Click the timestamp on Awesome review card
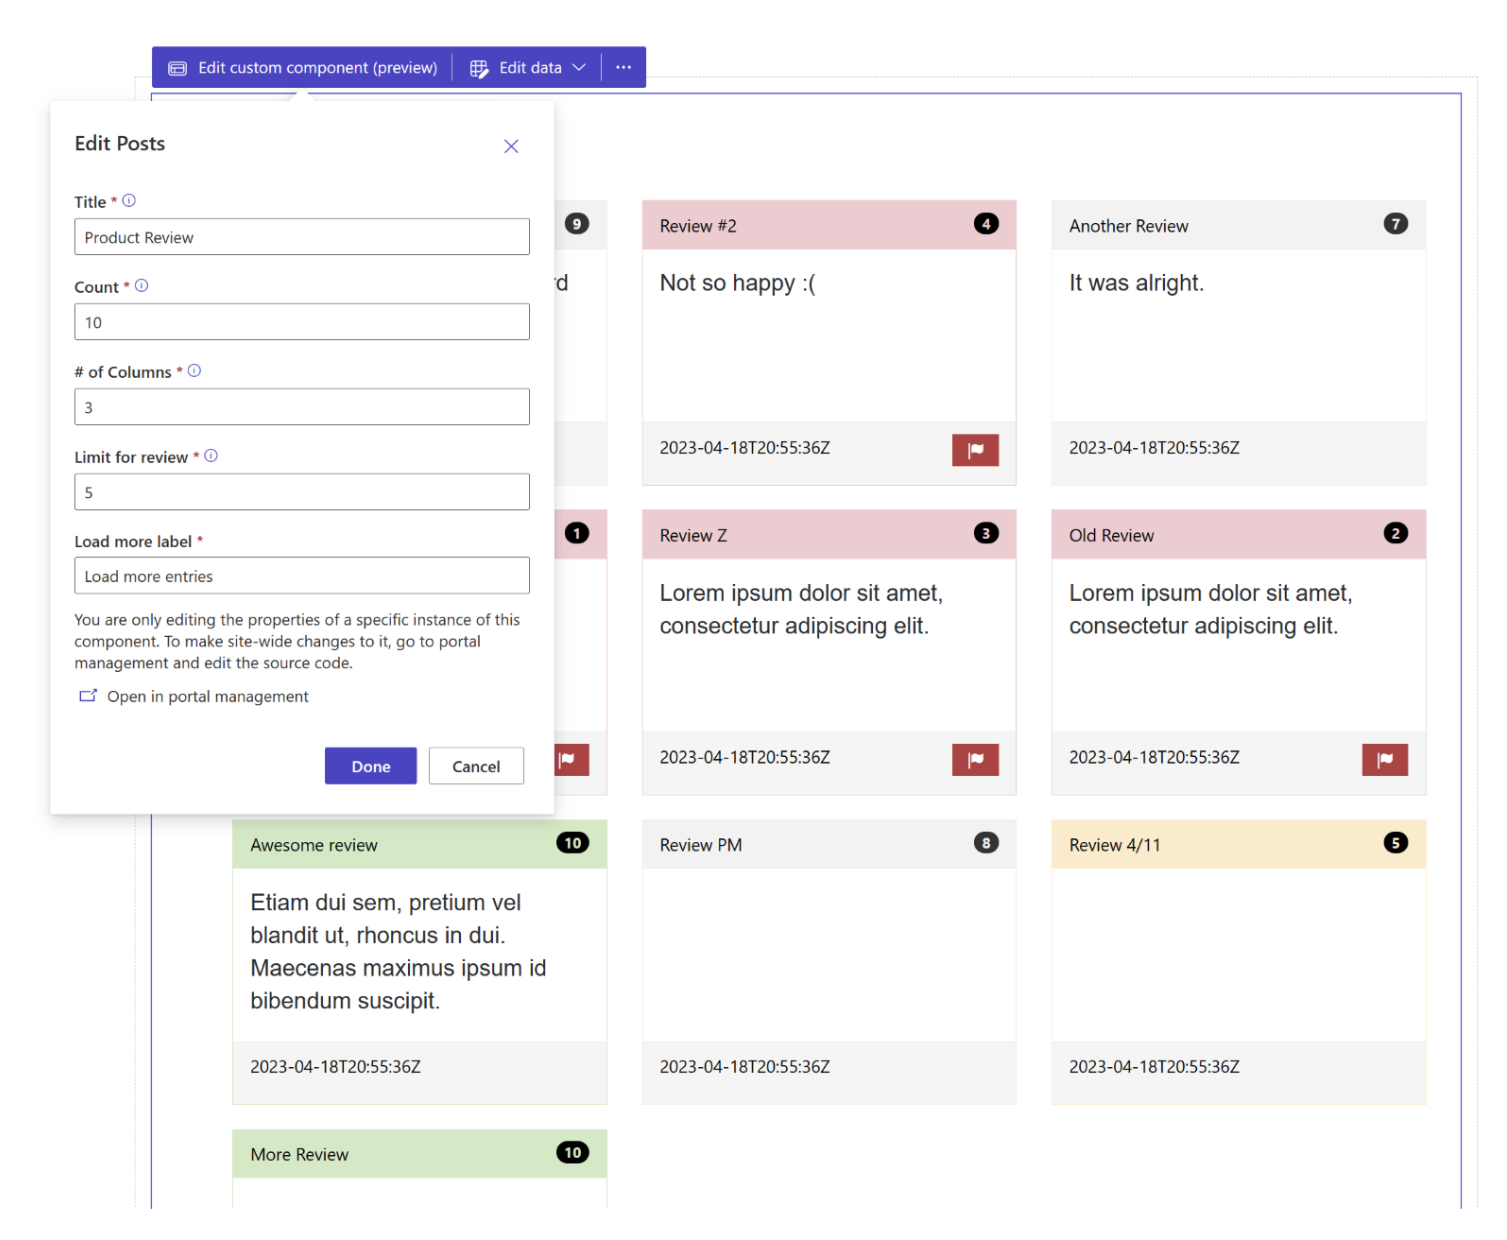This screenshot has height=1240, width=1507. tap(336, 1067)
